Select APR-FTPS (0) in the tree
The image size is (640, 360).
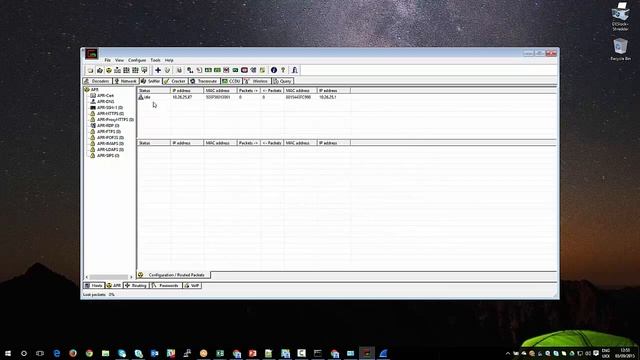[109, 131]
